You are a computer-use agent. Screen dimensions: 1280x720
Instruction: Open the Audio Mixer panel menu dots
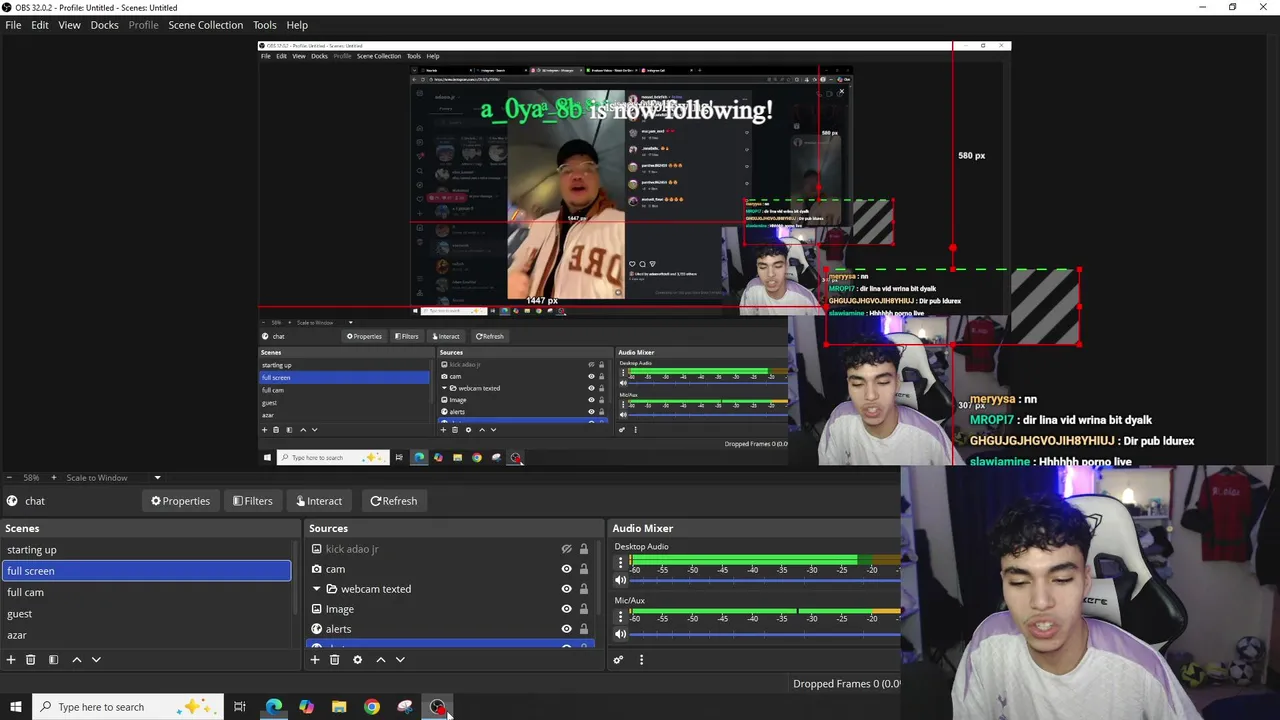pyautogui.click(x=641, y=660)
